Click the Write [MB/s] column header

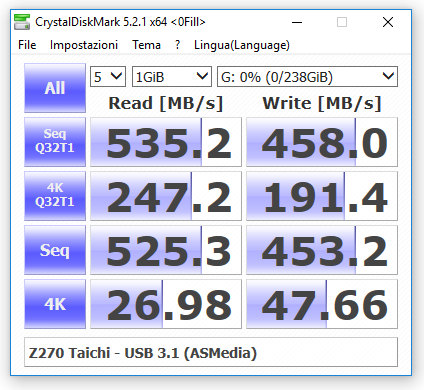click(x=322, y=103)
